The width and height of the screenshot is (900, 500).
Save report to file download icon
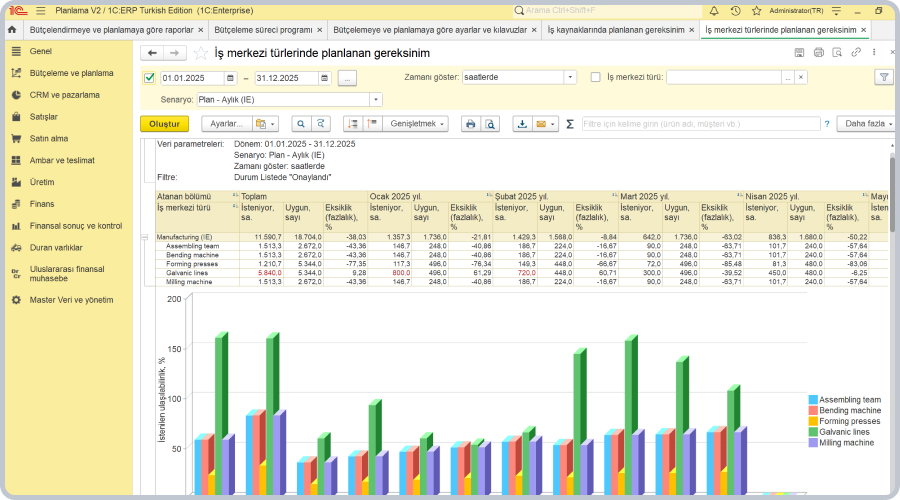(522, 123)
